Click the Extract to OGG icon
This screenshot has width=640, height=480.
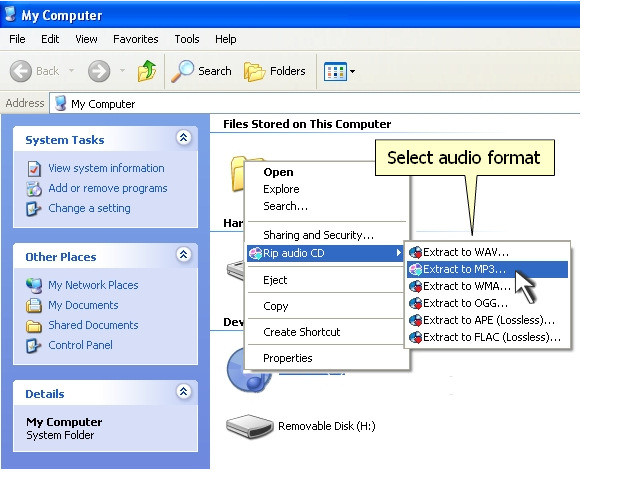point(416,303)
